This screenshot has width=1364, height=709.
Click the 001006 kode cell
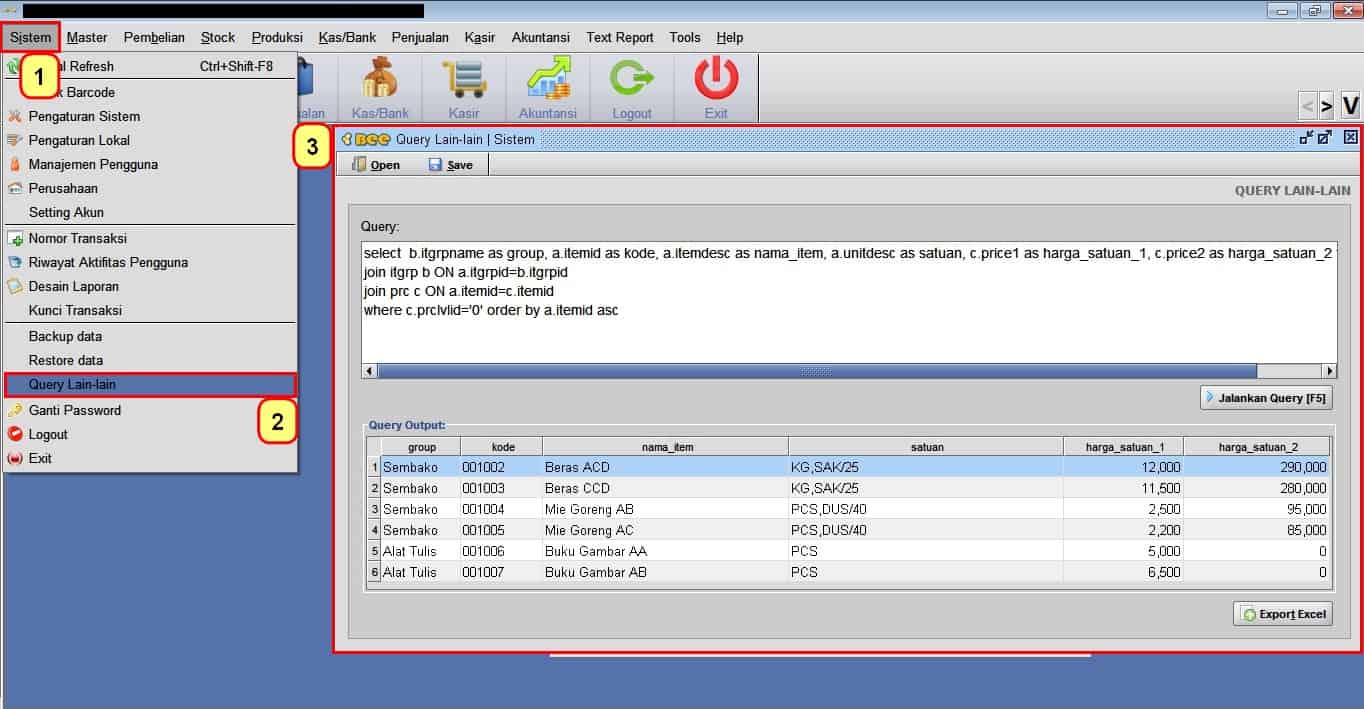(502, 551)
